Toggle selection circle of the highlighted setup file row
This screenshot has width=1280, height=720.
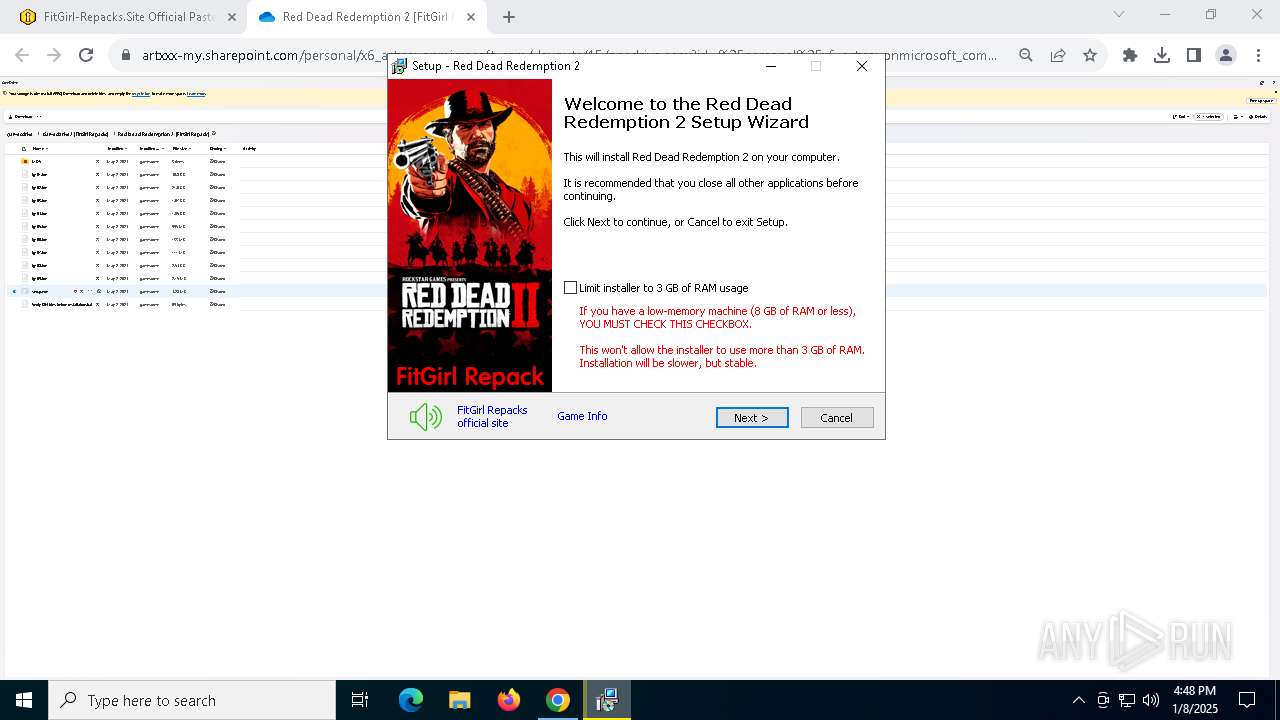[14, 292]
